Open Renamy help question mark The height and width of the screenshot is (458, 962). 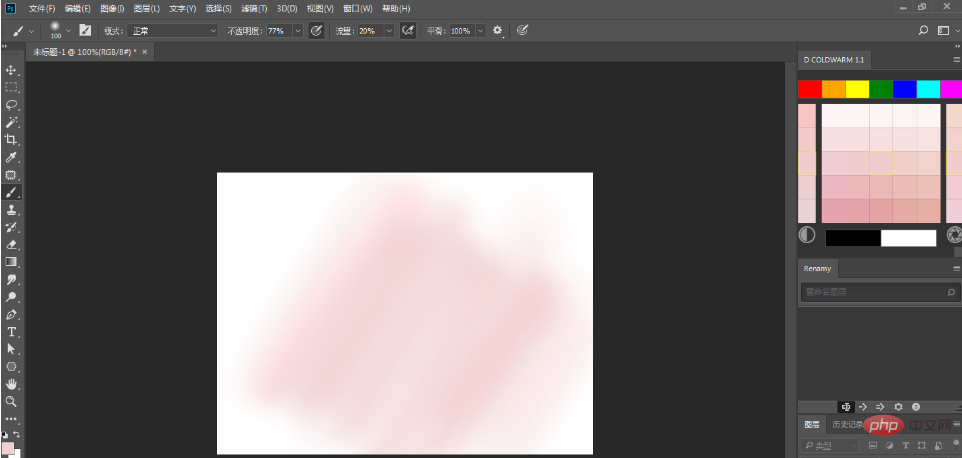coord(916,406)
